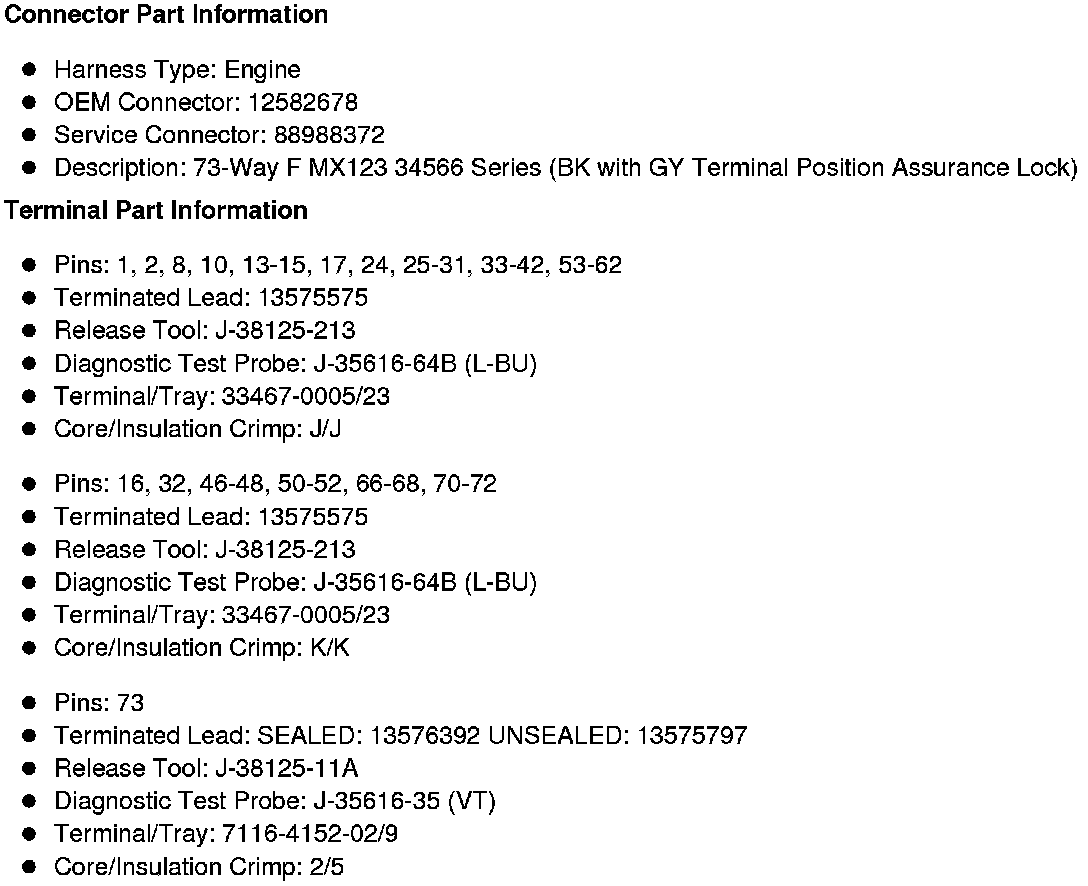This screenshot has width=1088, height=886.
Task: Click the pins list starting with 16, 32
Action: pyautogui.click(x=275, y=484)
